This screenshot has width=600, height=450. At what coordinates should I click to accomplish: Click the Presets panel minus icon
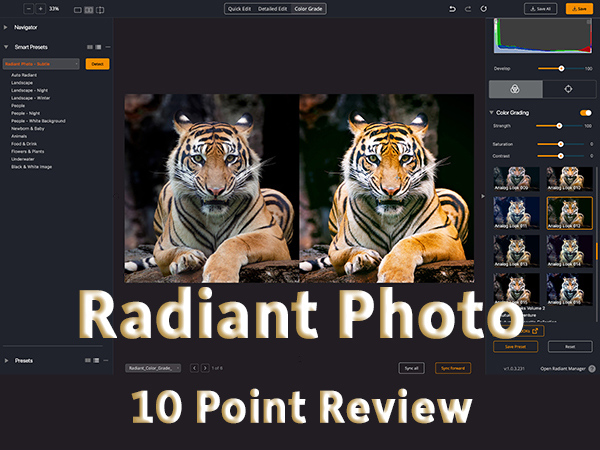click(x=106, y=360)
